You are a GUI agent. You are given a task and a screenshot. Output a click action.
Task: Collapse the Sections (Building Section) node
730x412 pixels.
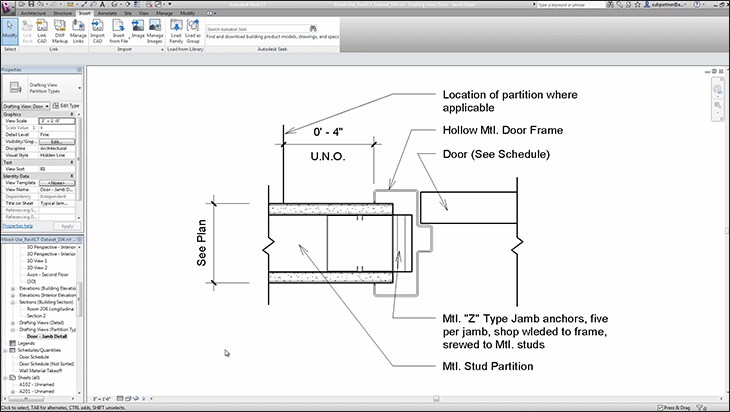[x=13, y=302]
